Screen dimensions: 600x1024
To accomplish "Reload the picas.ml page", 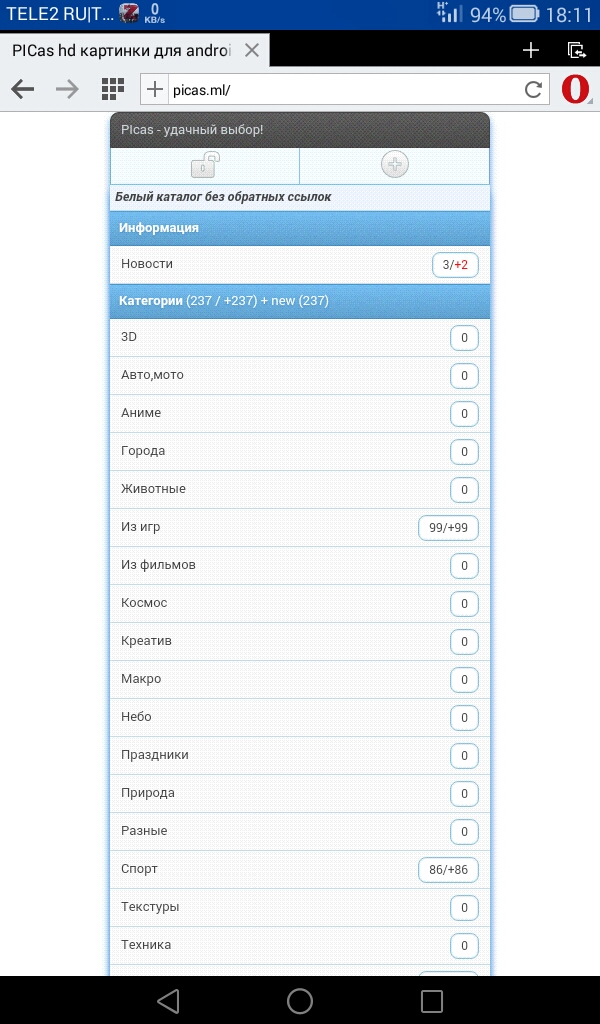I will [x=534, y=90].
